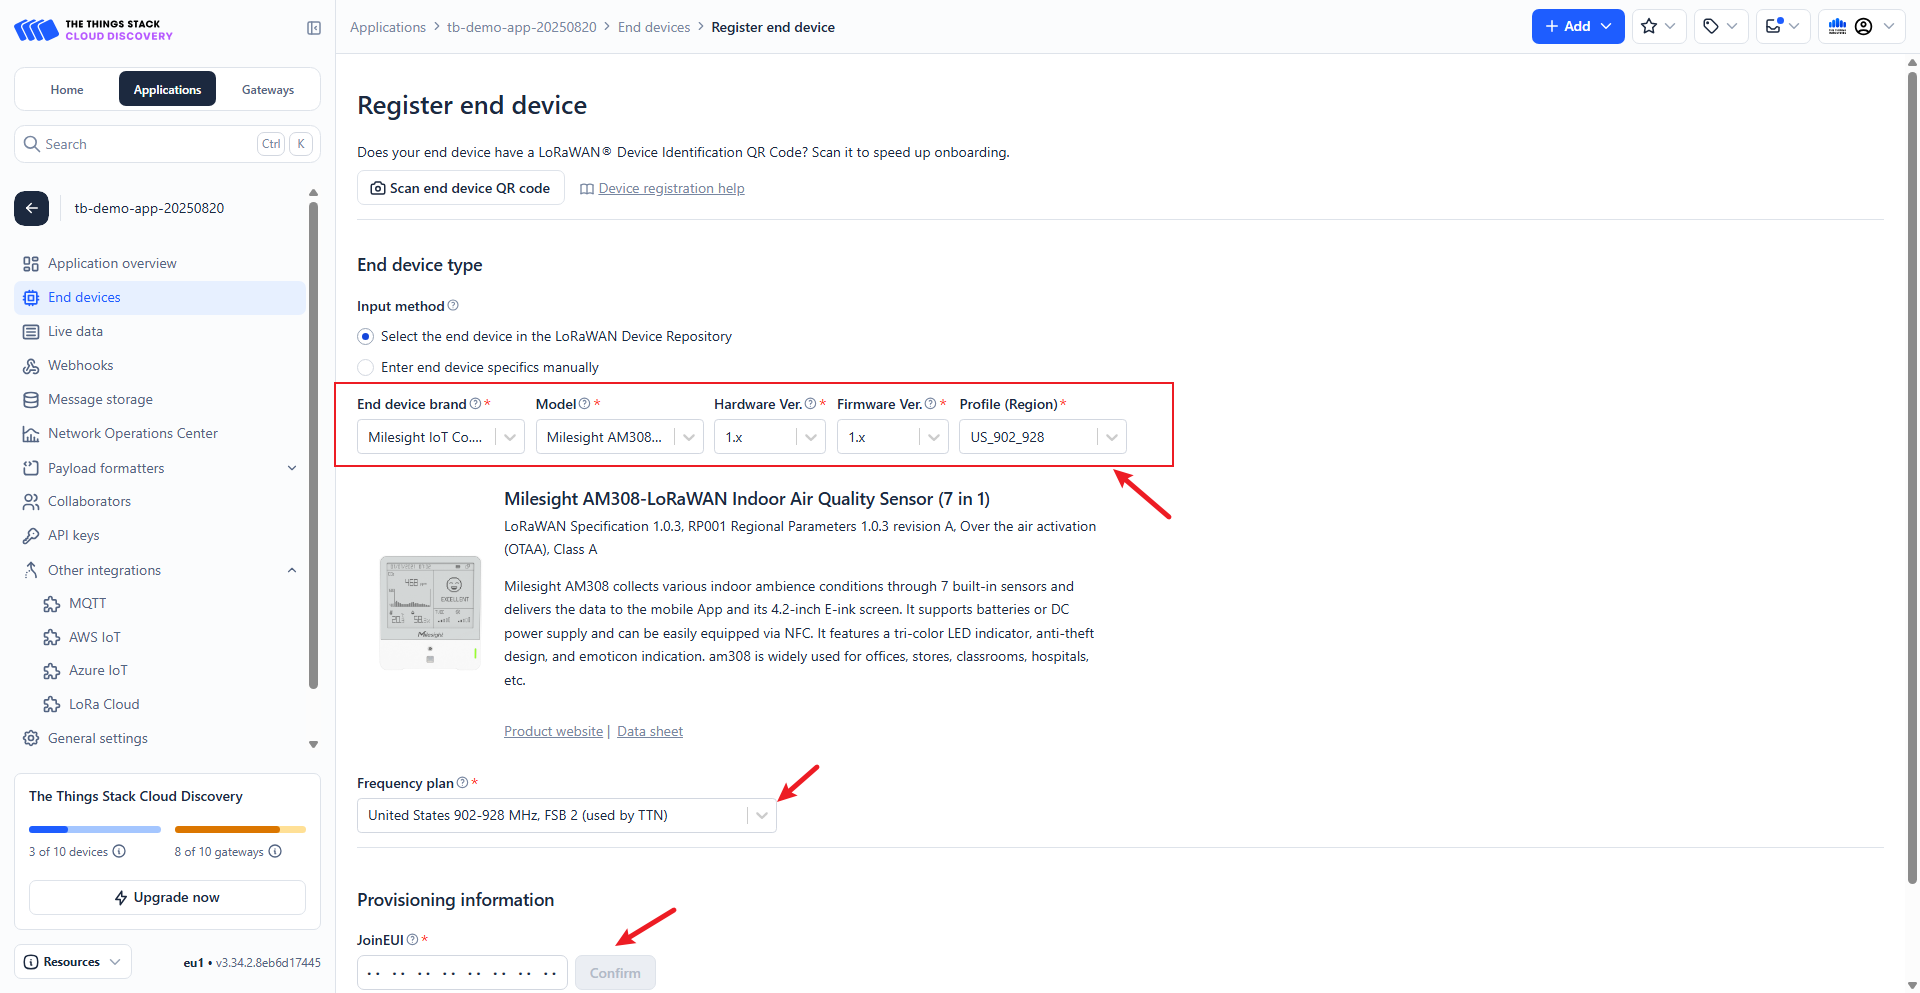Open the Device registration help link
The height and width of the screenshot is (993, 1920).
tap(671, 189)
